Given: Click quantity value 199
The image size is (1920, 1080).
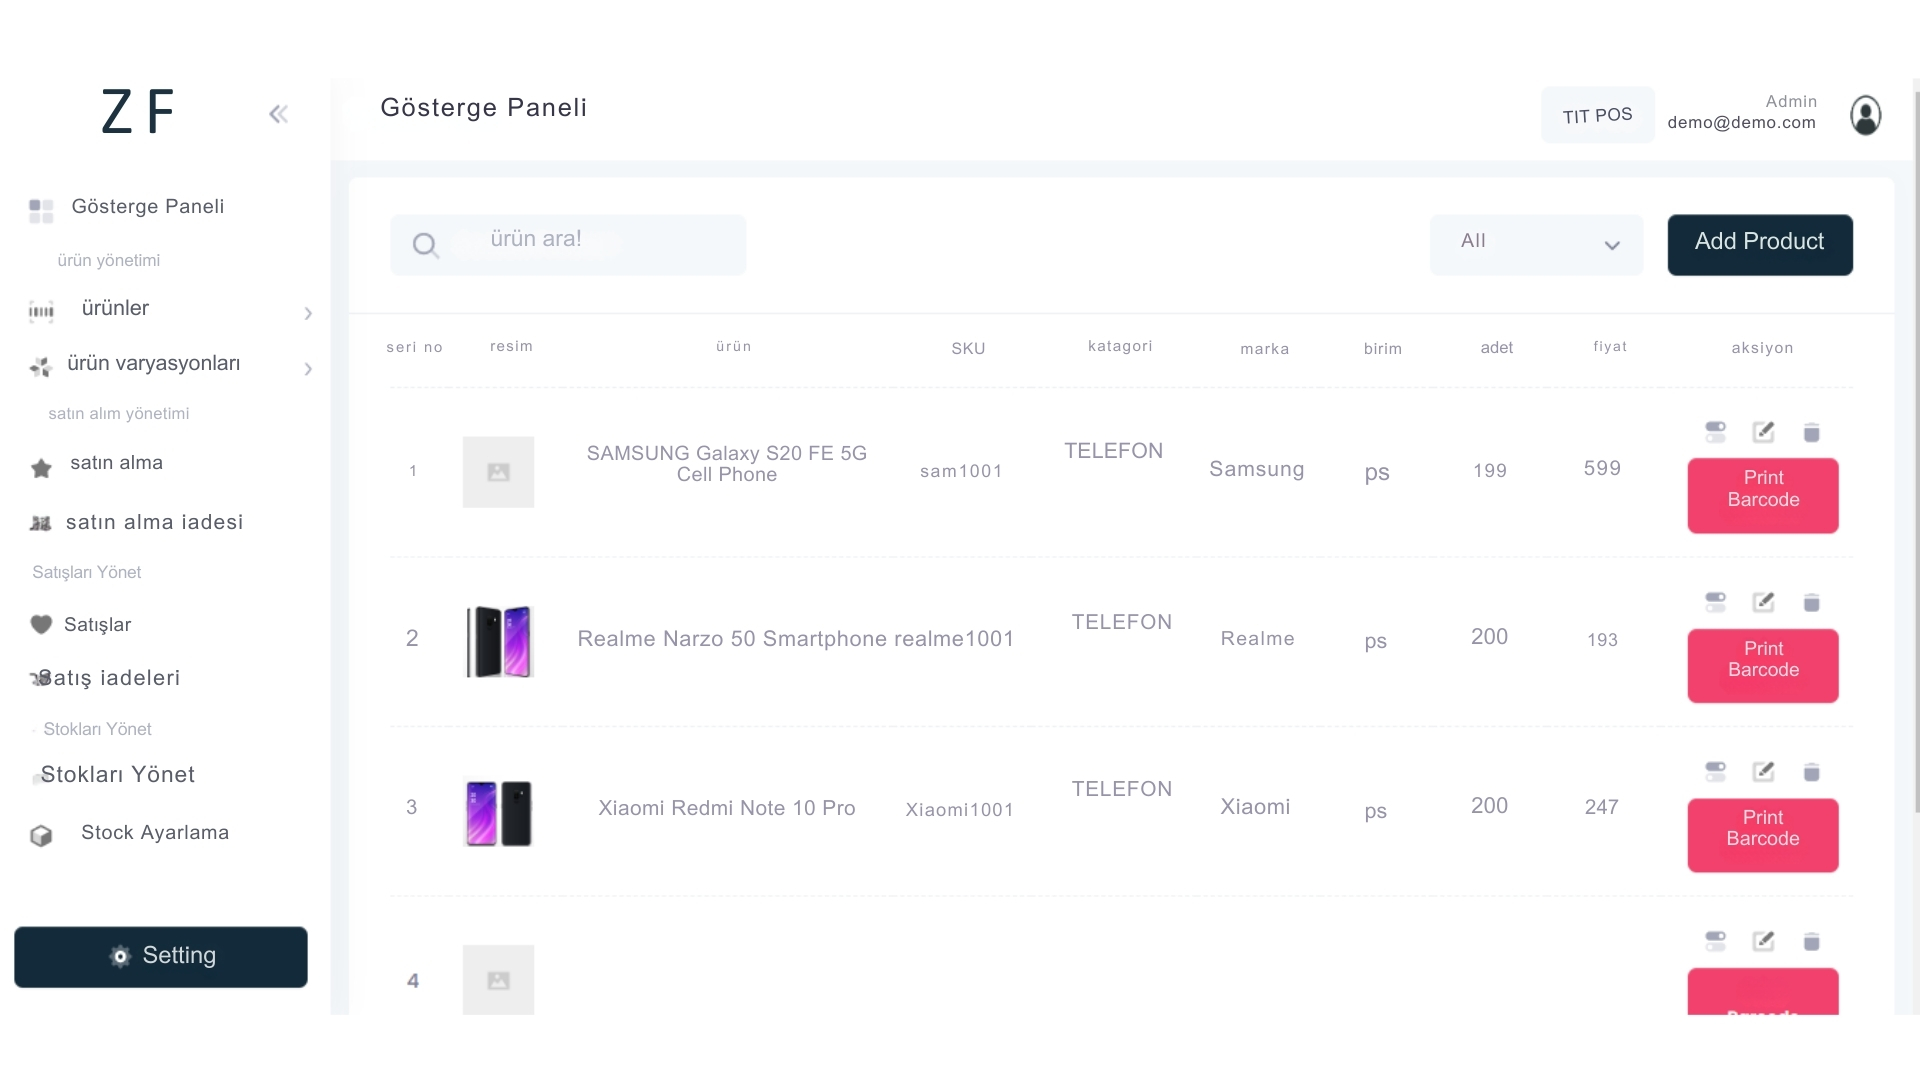Looking at the screenshot, I should point(1490,471).
